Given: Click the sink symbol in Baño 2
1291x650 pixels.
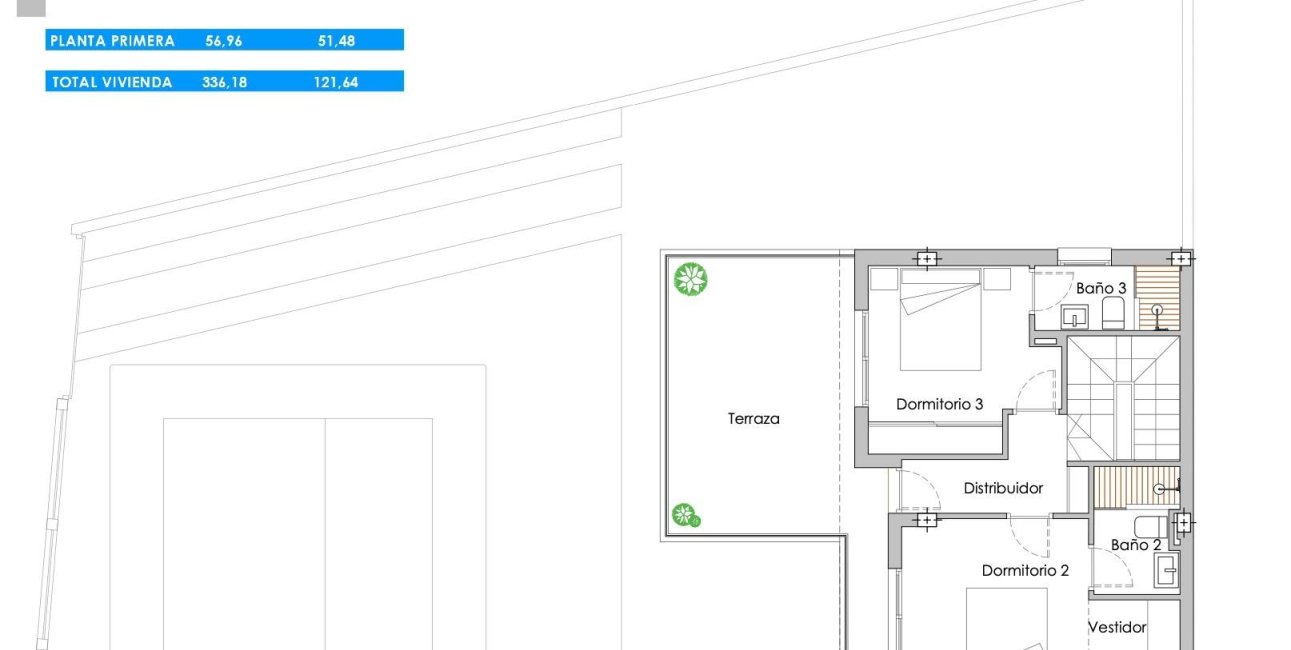Looking at the screenshot, I should (x=1166, y=570).
